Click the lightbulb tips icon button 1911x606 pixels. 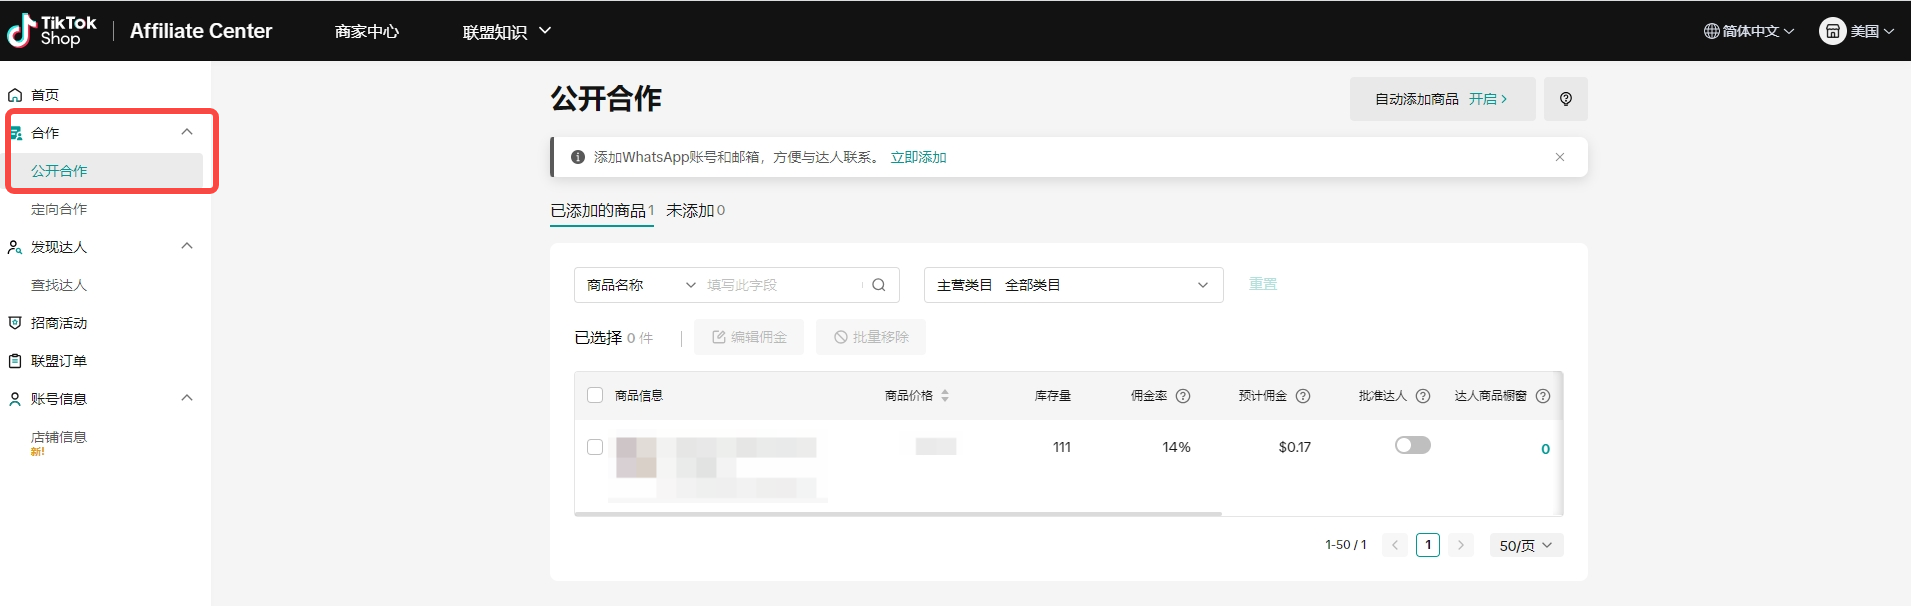pyautogui.click(x=1565, y=99)
